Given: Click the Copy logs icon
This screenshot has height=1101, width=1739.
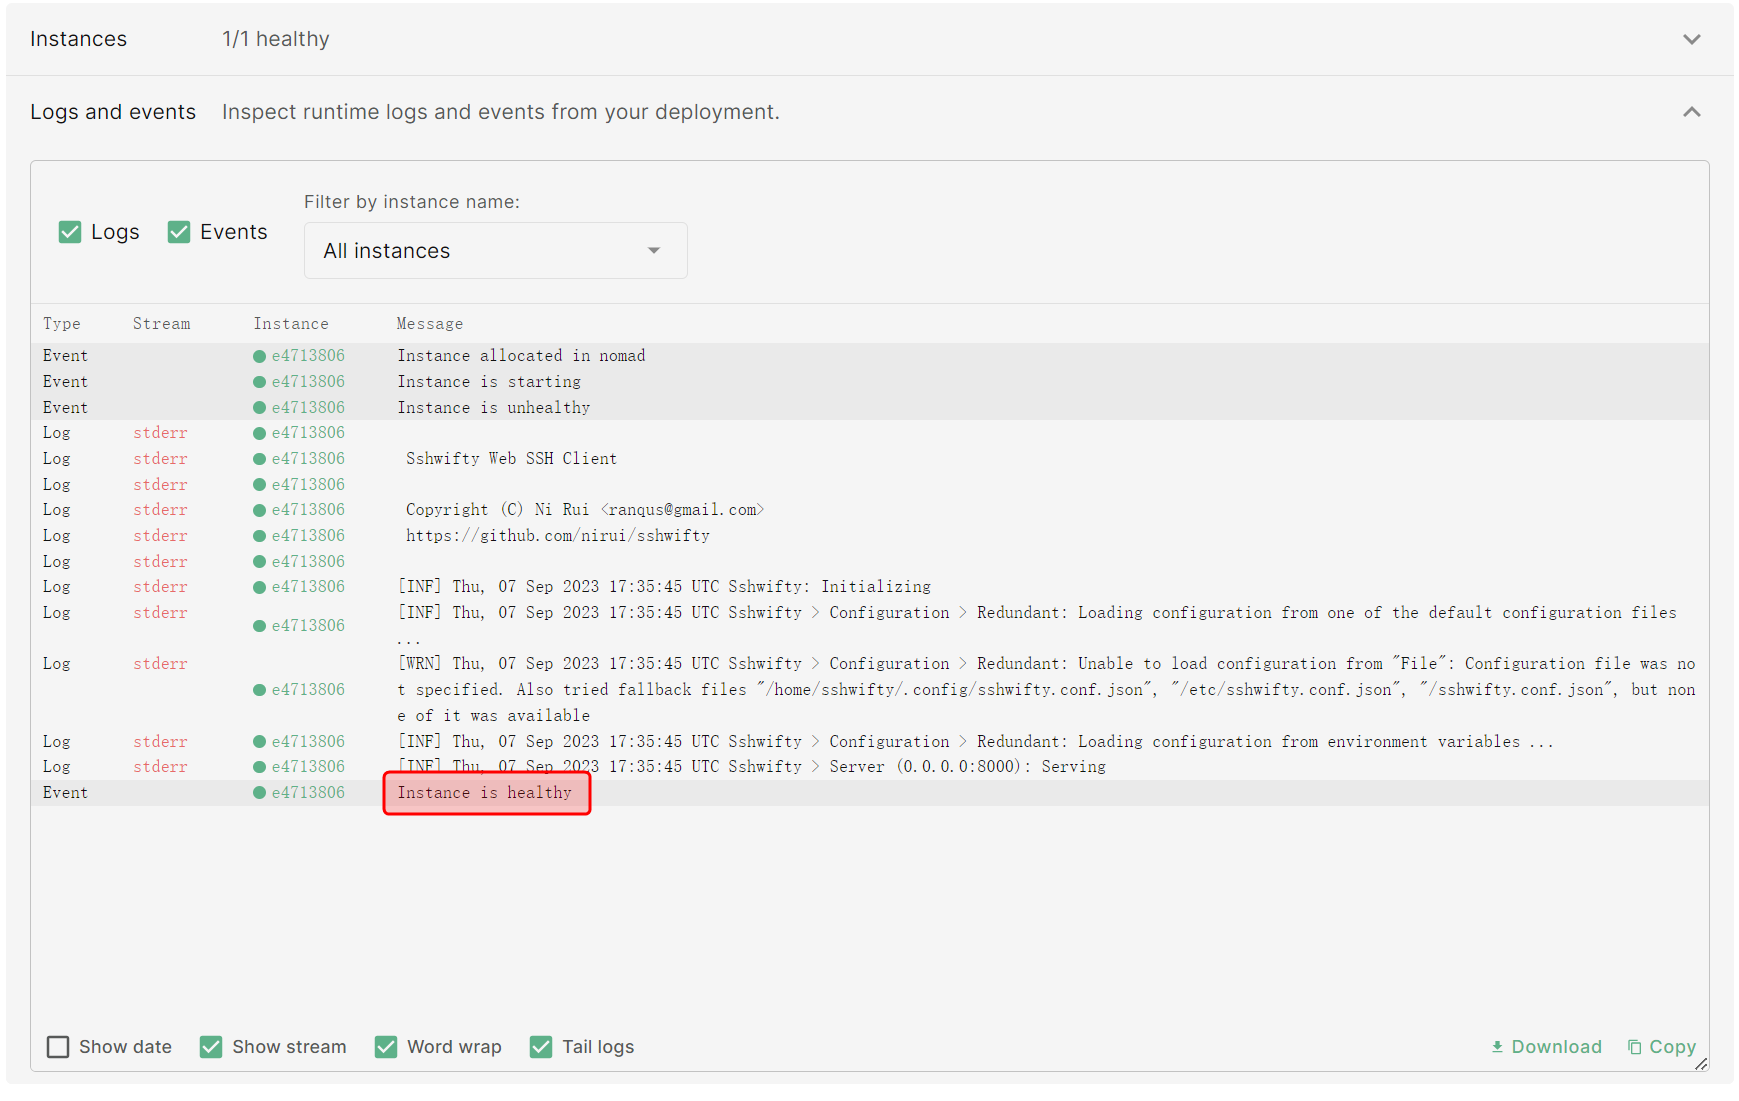Looking at the screenshot, I should point(1634,1047).
